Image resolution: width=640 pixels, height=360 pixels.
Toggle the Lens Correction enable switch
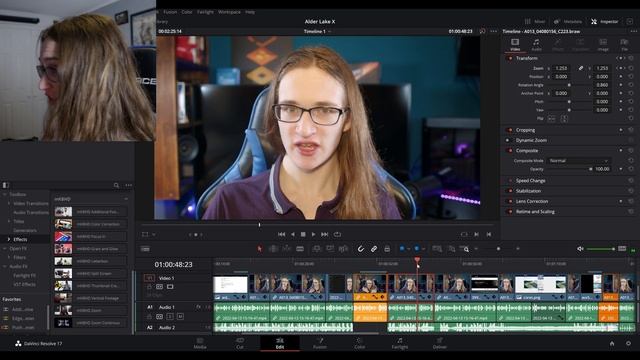coord(510,201)
